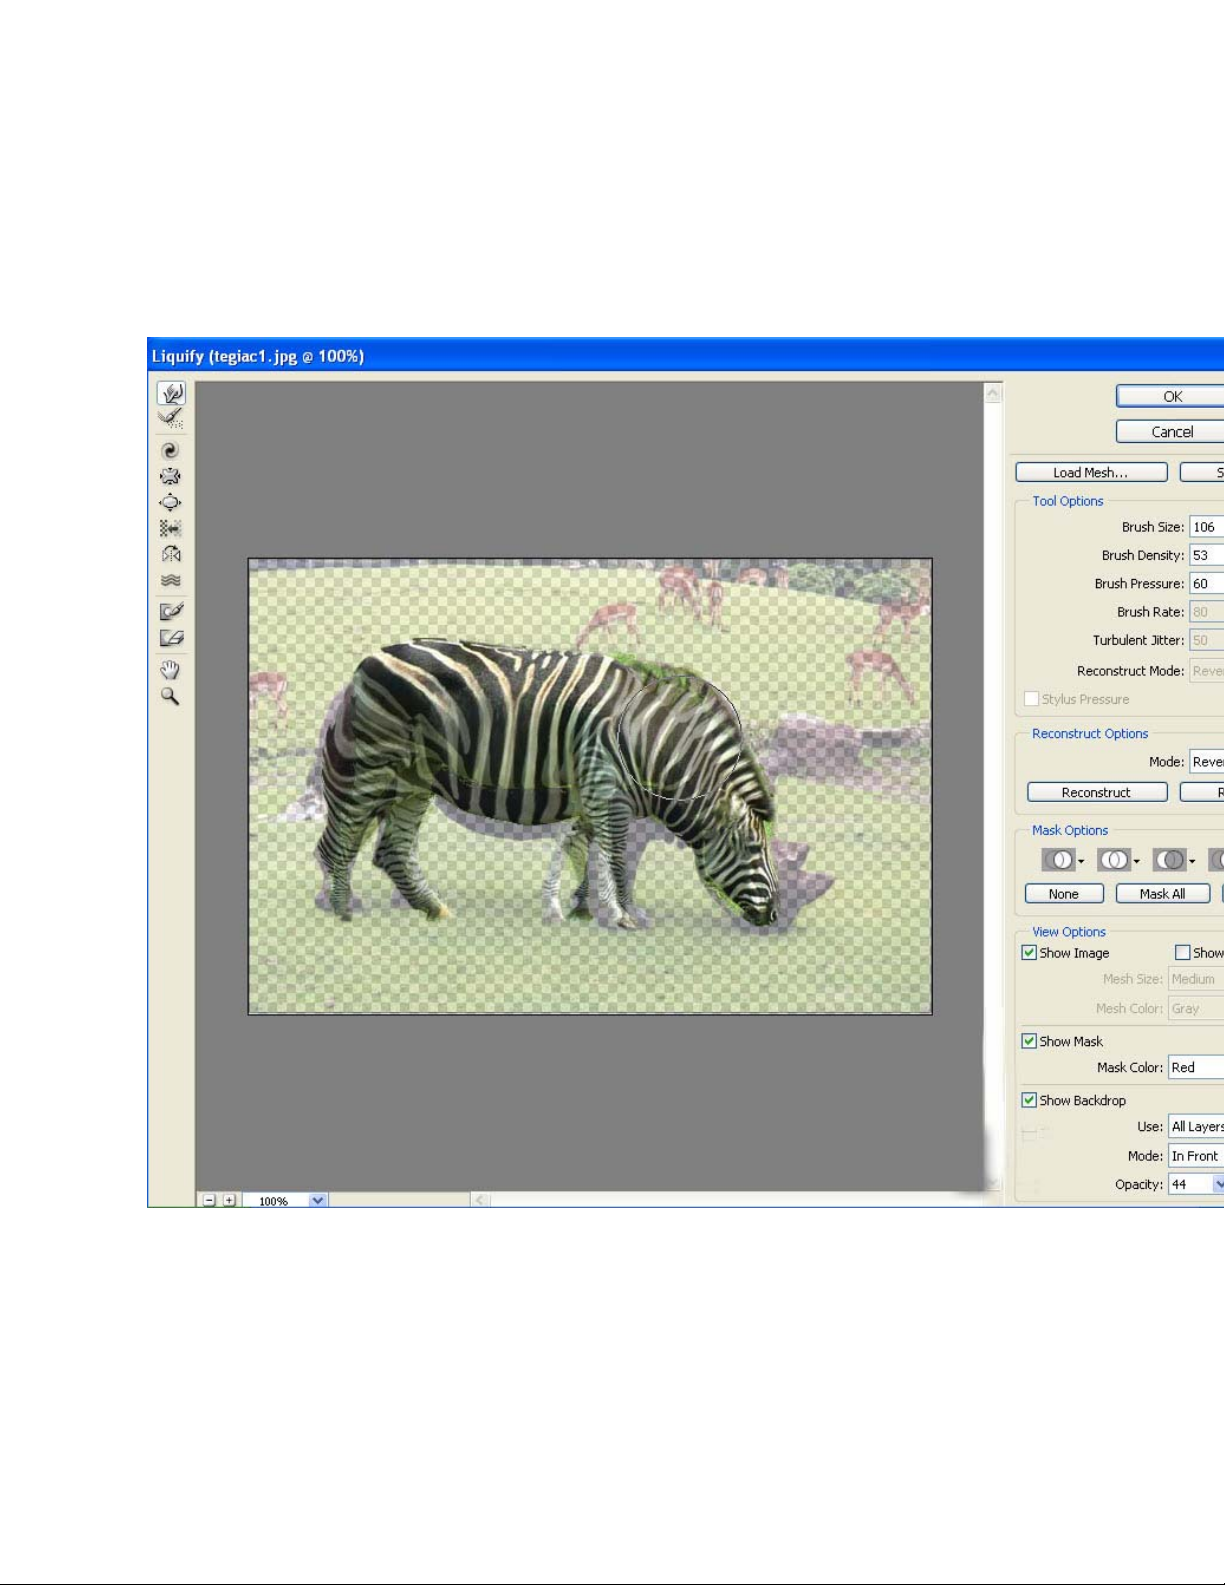The width and height of the screenshot is (1225, 1585).
Task: Activate the Bloat tool
Action: [171, 503]
